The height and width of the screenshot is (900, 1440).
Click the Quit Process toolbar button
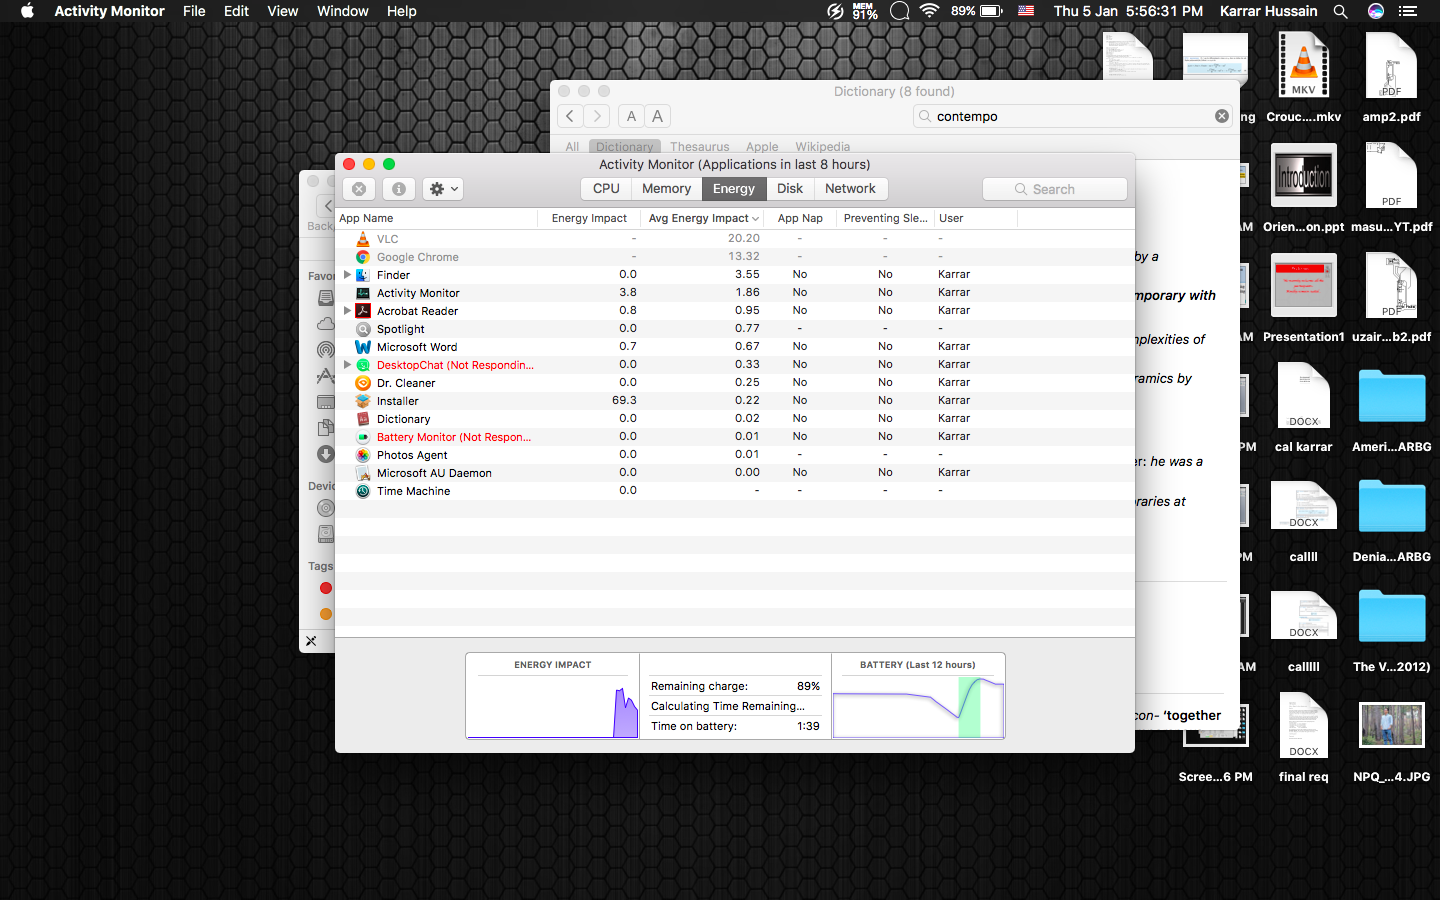(x=359, y=189)
